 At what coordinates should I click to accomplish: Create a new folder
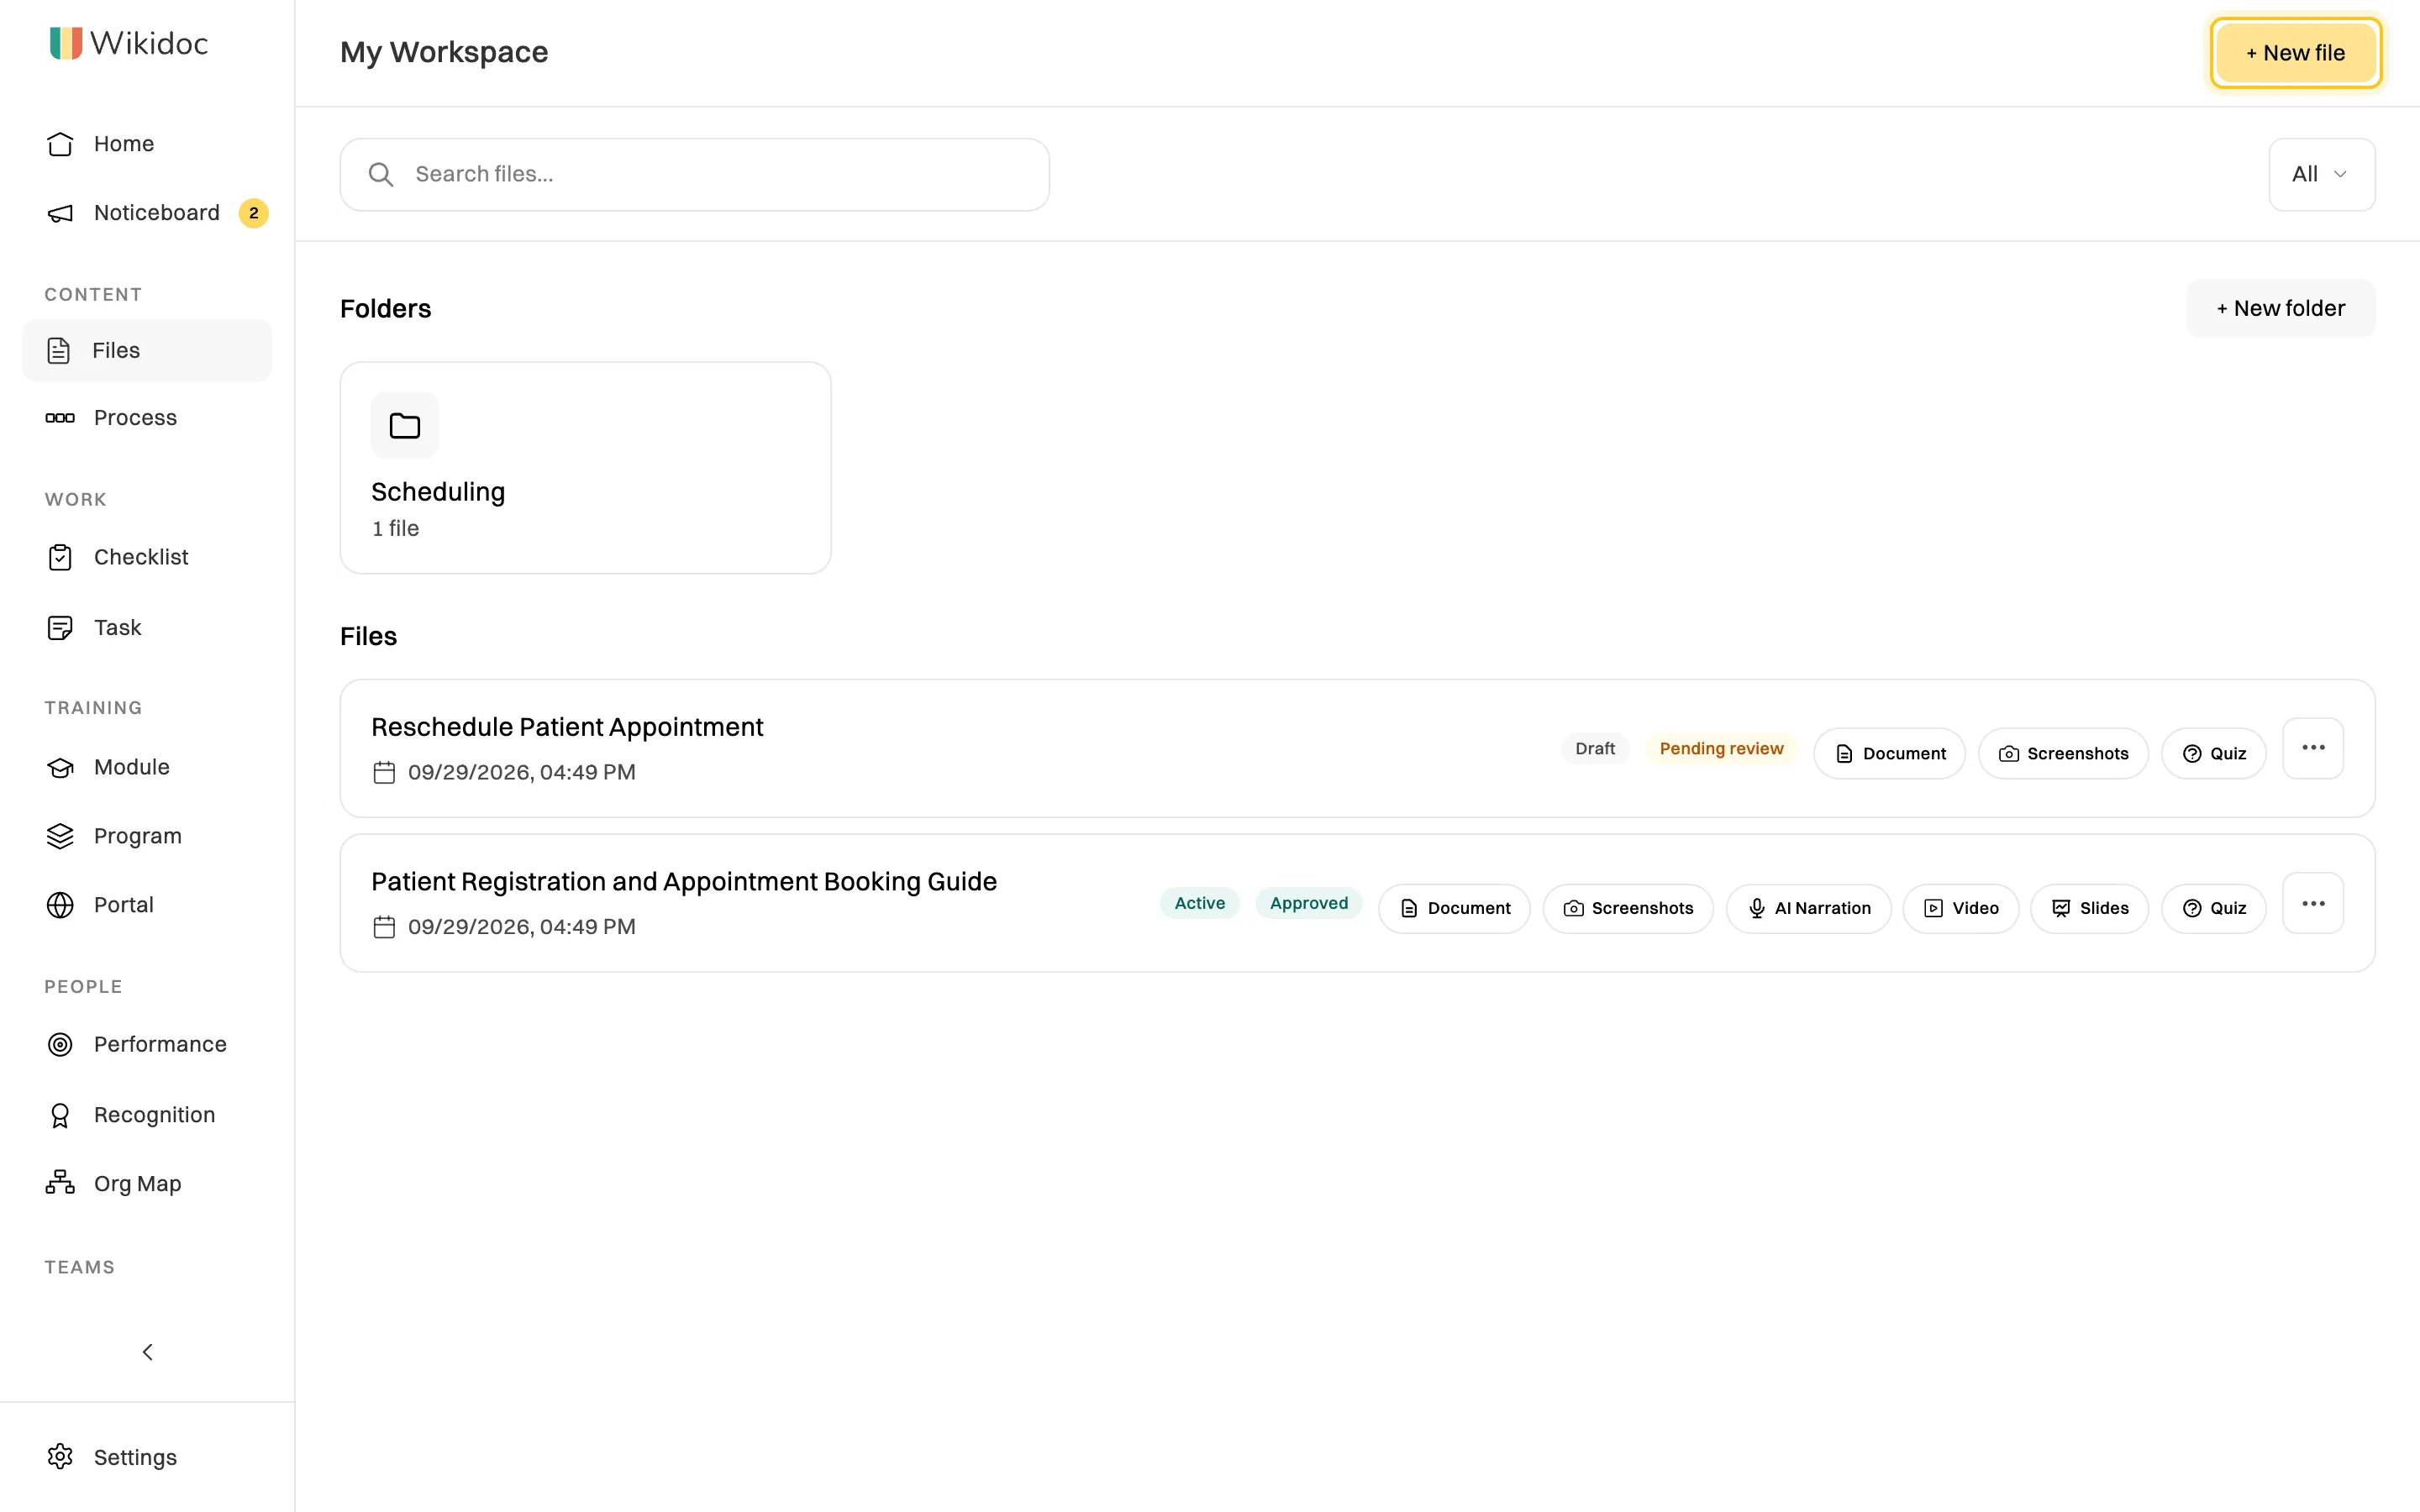[x=2281, y=309]
